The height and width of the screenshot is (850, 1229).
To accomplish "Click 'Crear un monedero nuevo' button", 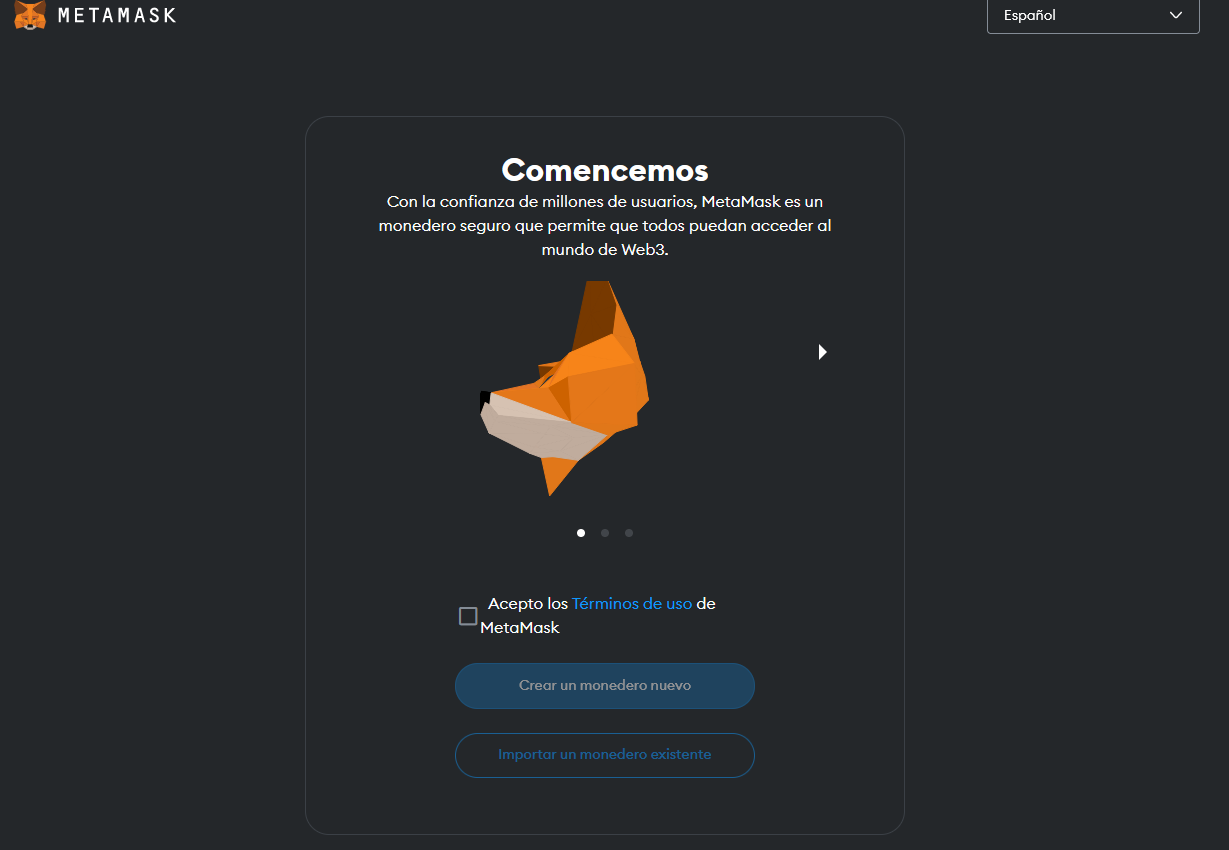I will pos(605,686).
